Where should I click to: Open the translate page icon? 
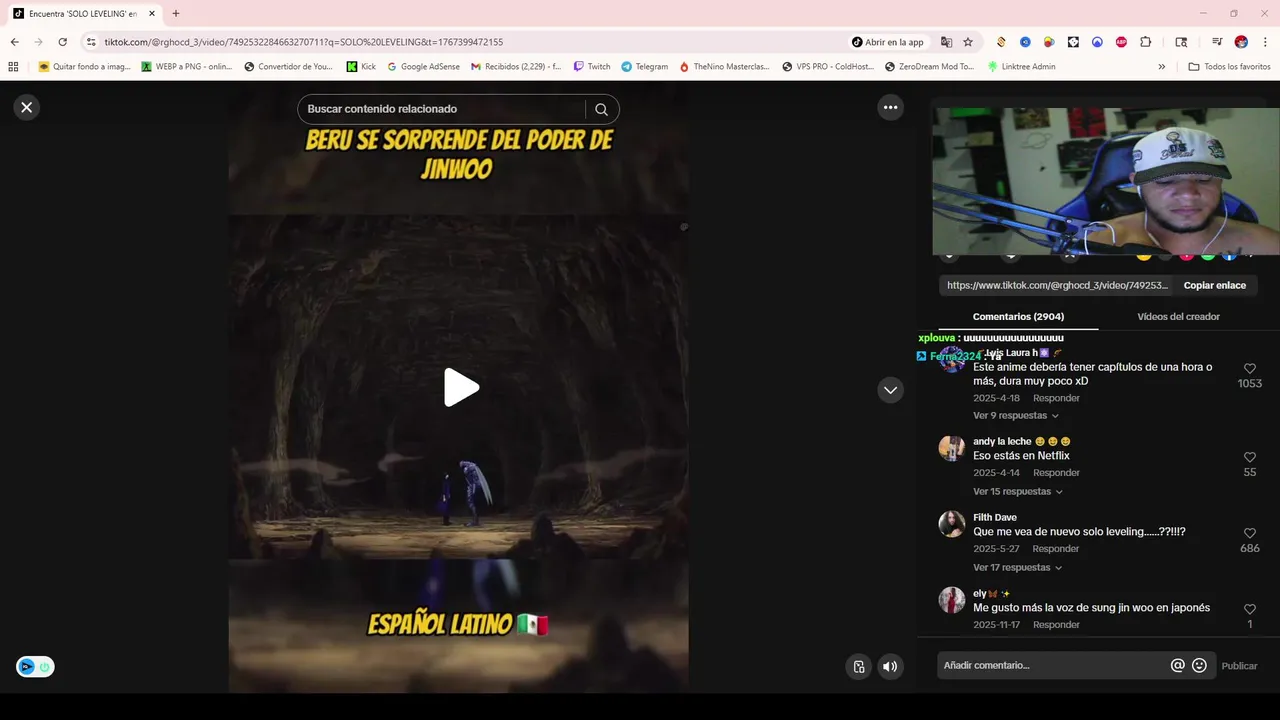946,42
